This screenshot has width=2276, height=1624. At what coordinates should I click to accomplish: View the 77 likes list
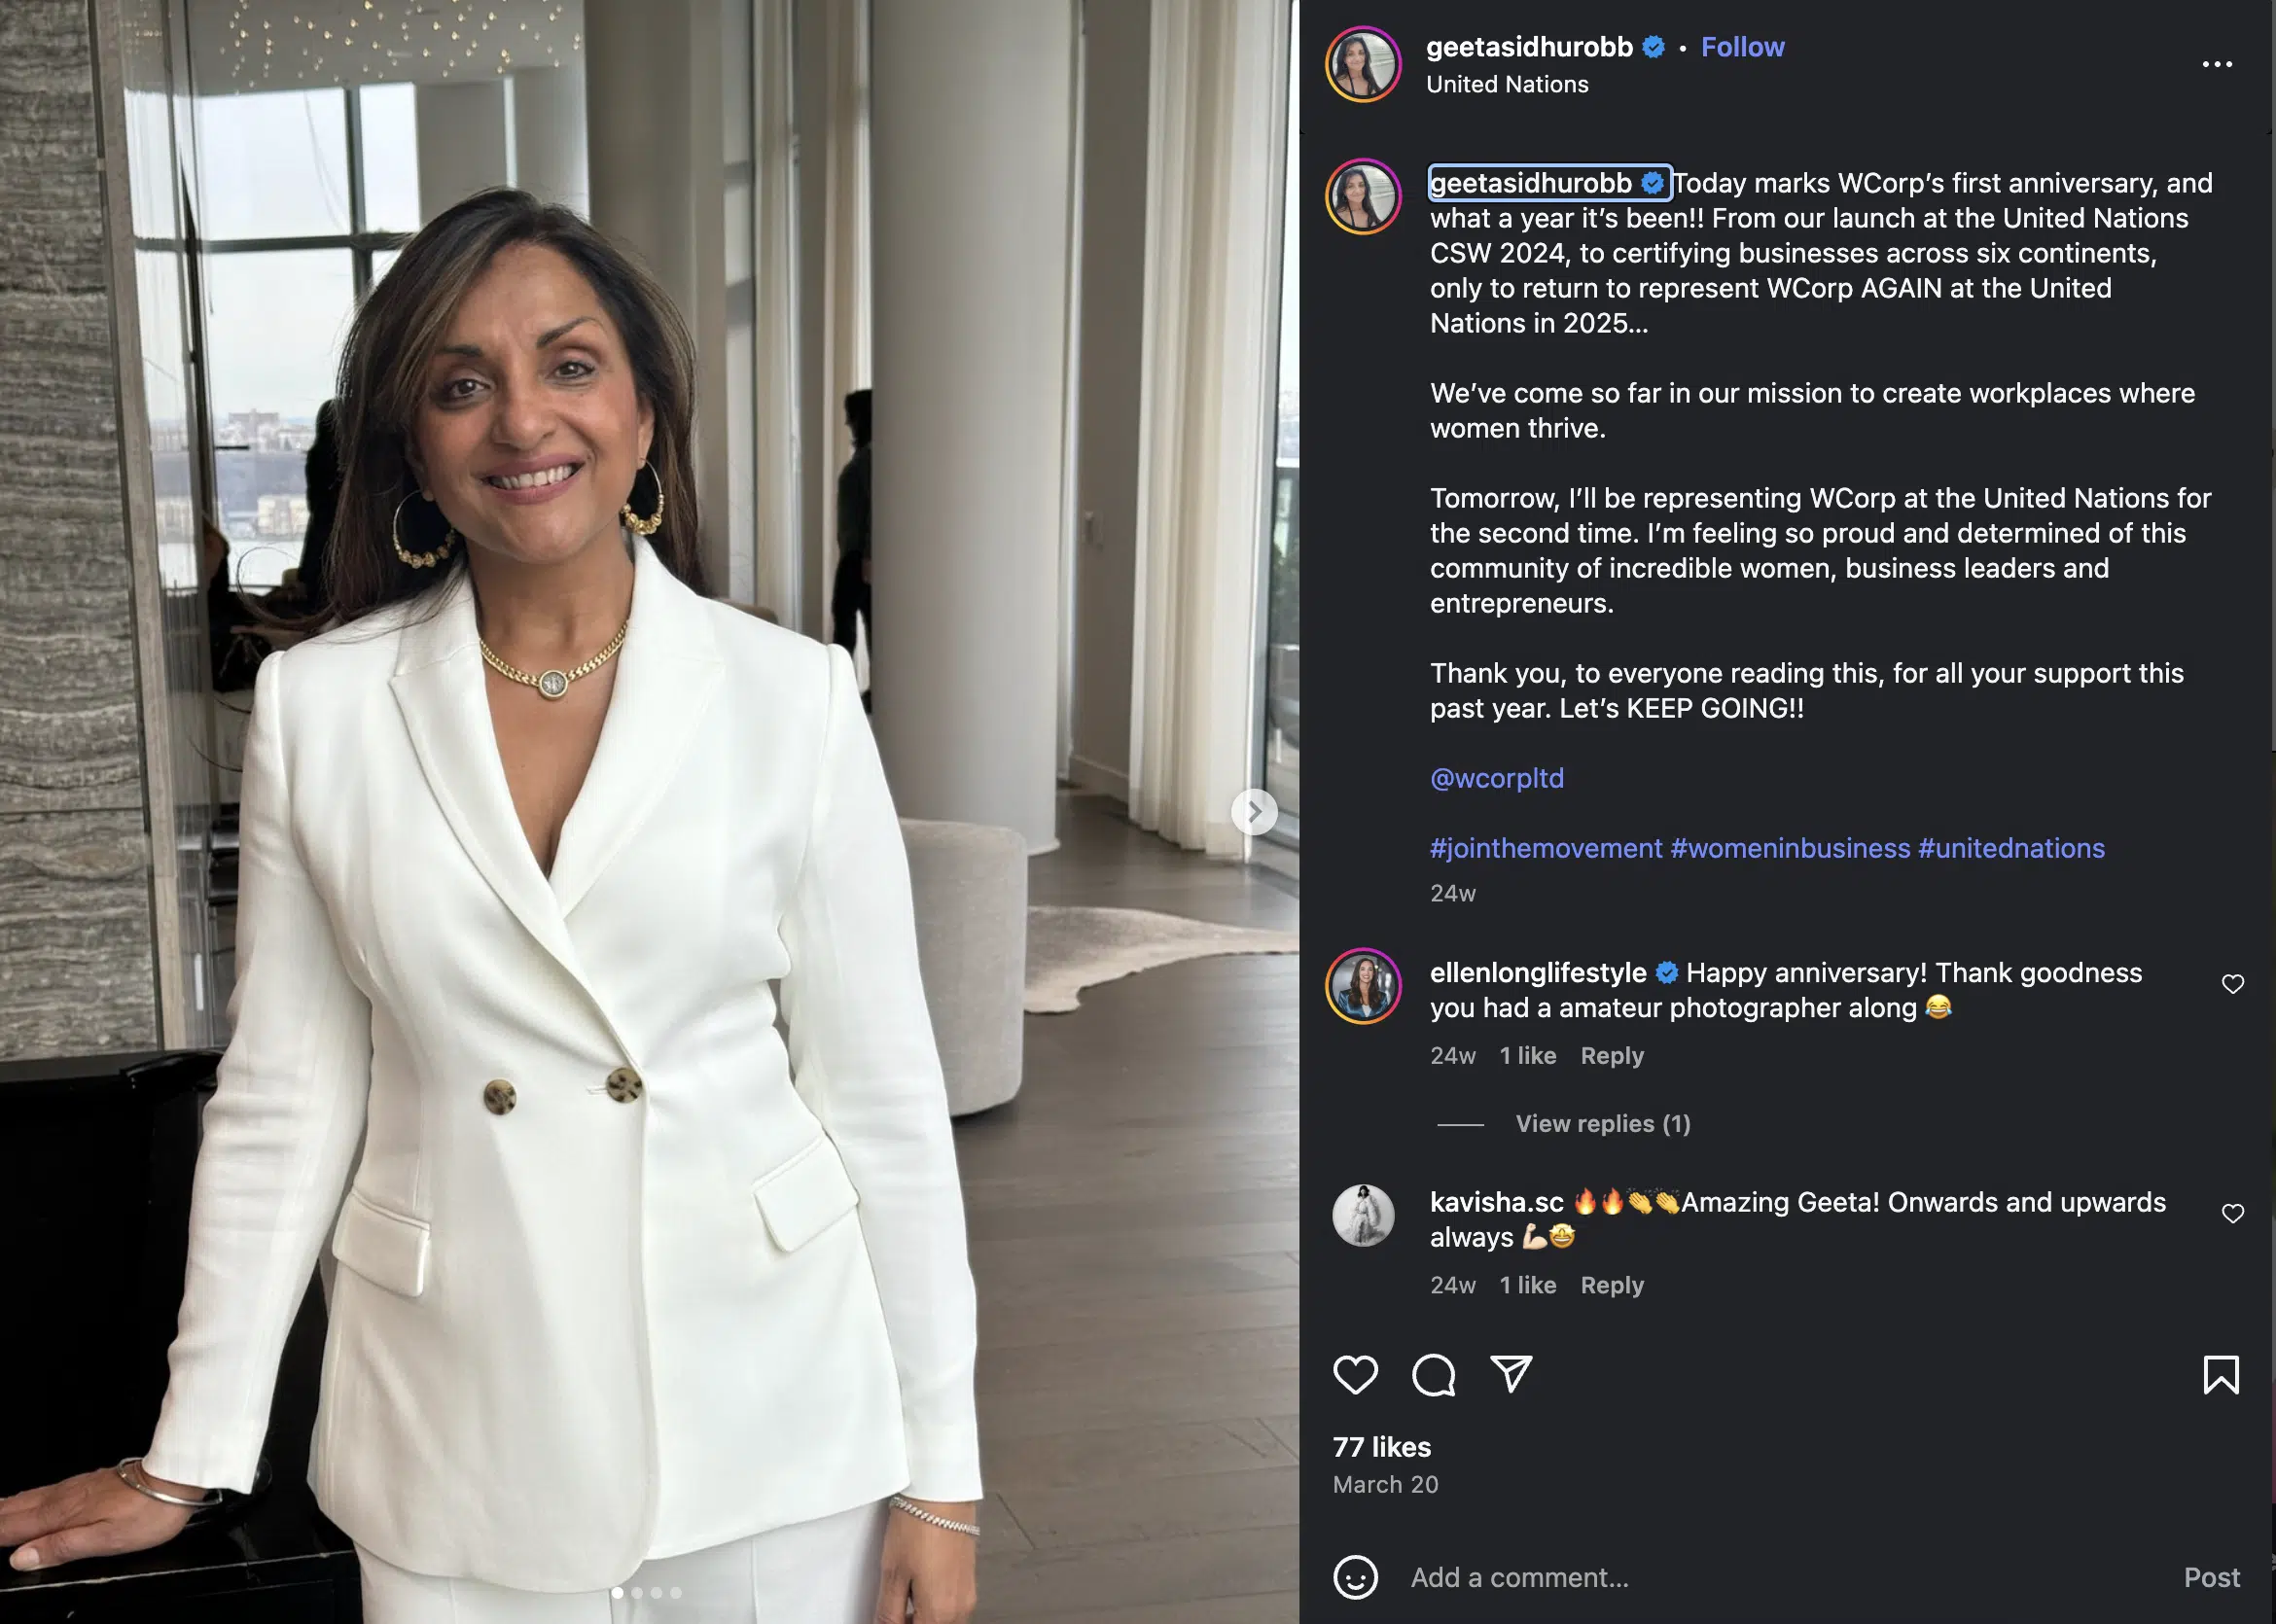[1381, 1447]
